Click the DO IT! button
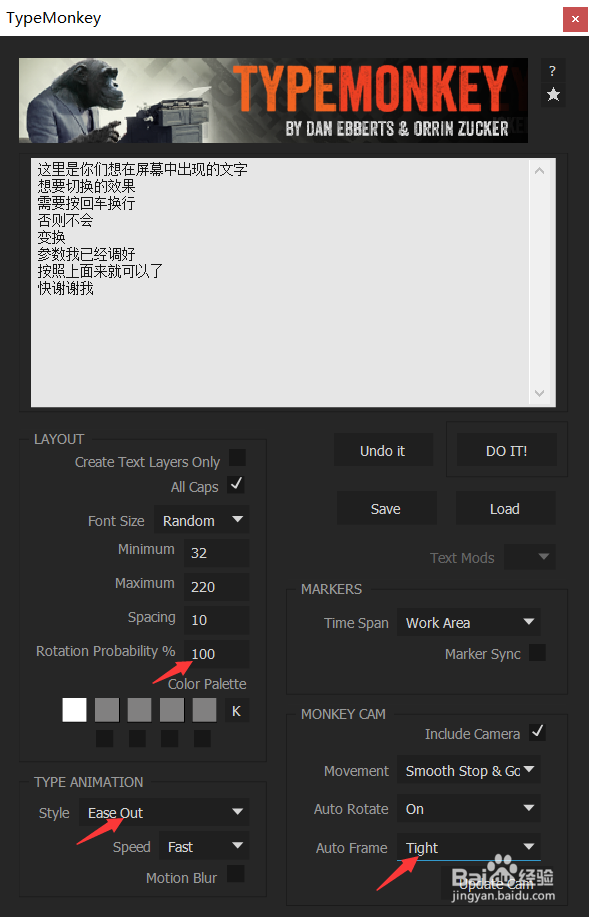The height and width of the screenshot is (917, 589). point(507,450)
